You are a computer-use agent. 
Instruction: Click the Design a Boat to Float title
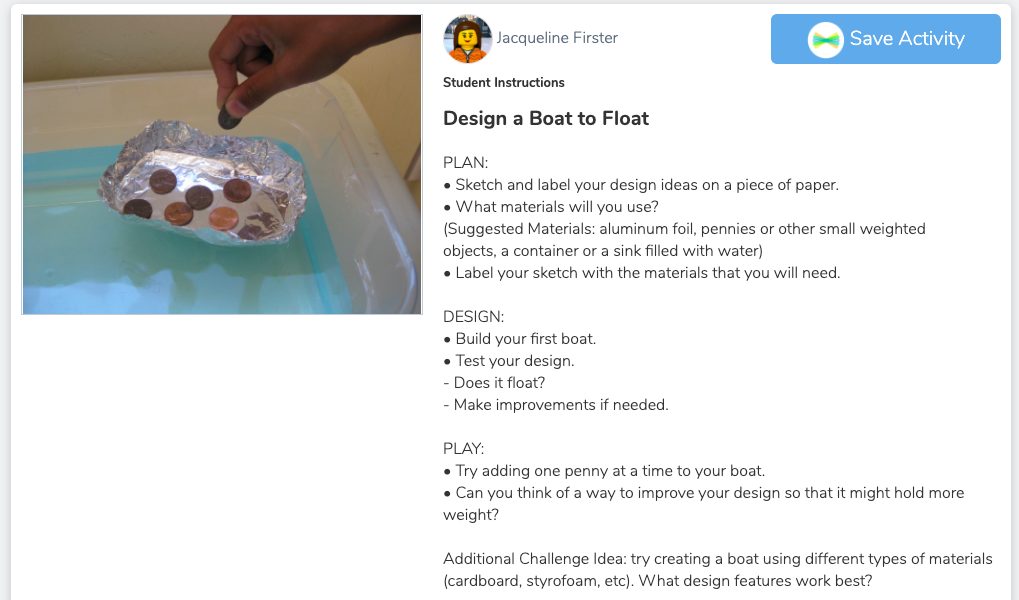tap(546, 118)
